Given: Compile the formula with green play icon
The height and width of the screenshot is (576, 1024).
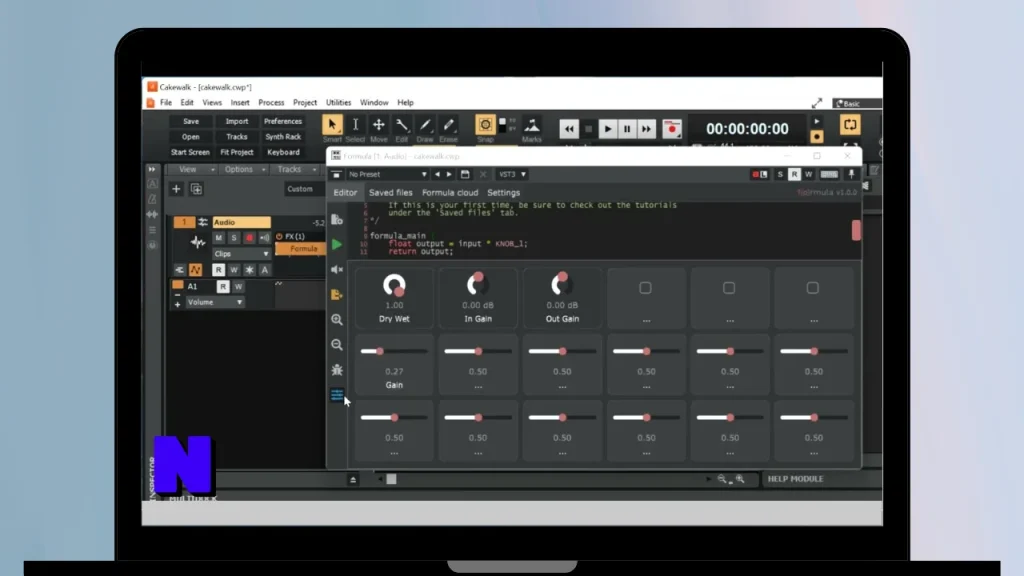Looking at the screenshot, I should (336, 244).
